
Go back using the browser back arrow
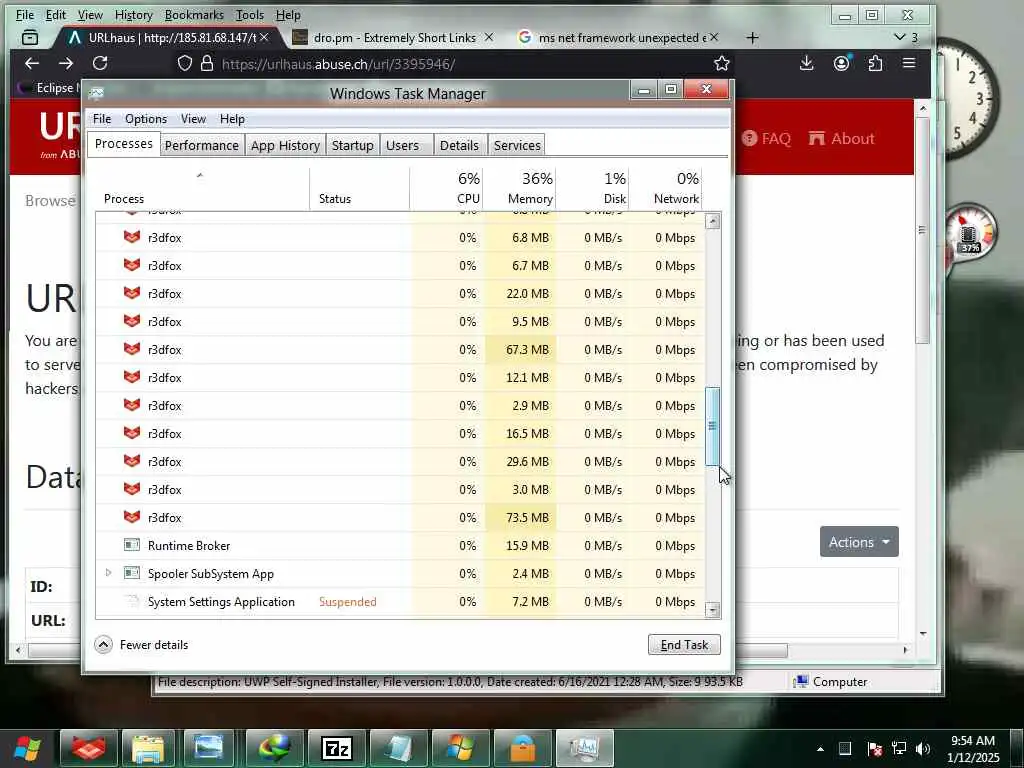[x=31, y=63]
